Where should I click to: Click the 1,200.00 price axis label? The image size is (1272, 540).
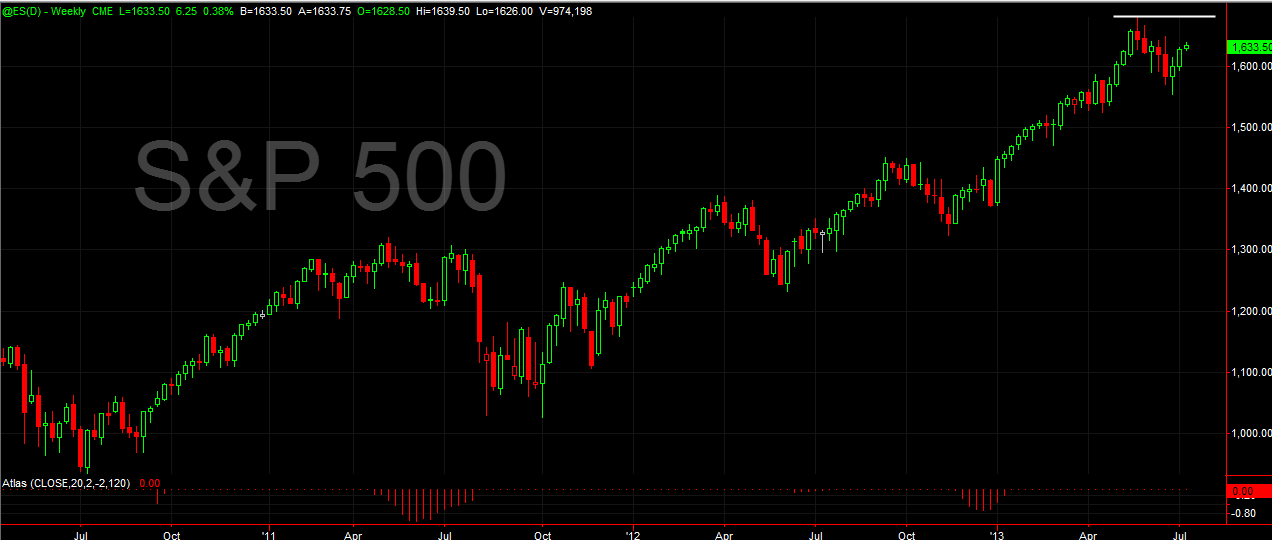pos(1251,311)
